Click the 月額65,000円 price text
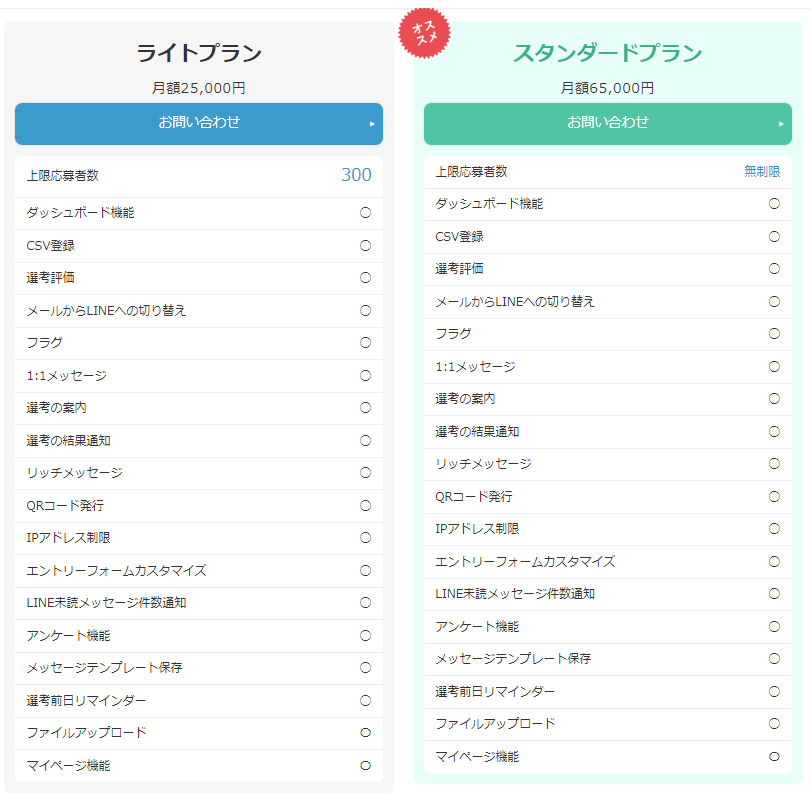Screen dimensions: 811x802 point(608,88)
